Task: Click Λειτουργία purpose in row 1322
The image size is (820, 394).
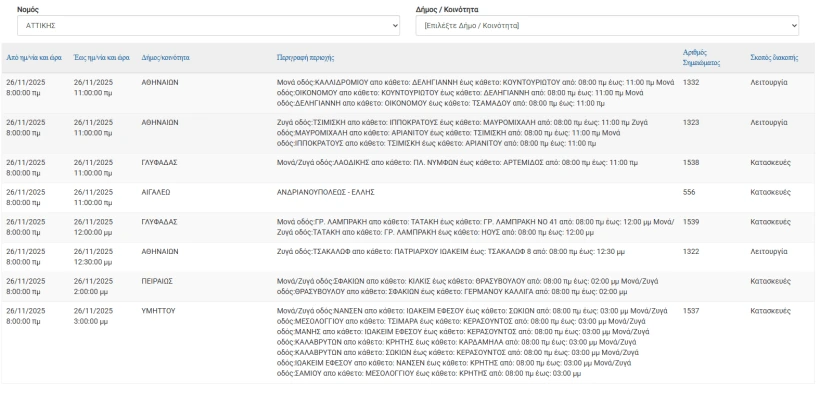Action: tap(769, 252)
